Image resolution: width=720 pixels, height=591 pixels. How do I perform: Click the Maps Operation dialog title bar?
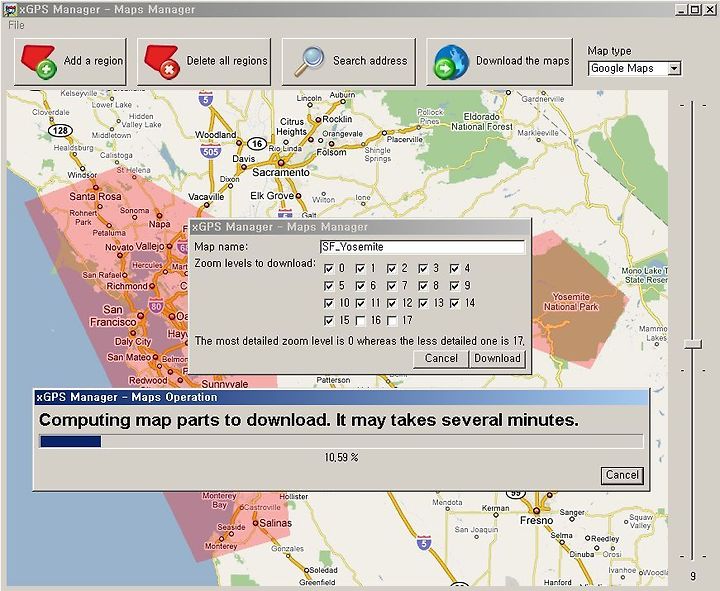(342, 397)
